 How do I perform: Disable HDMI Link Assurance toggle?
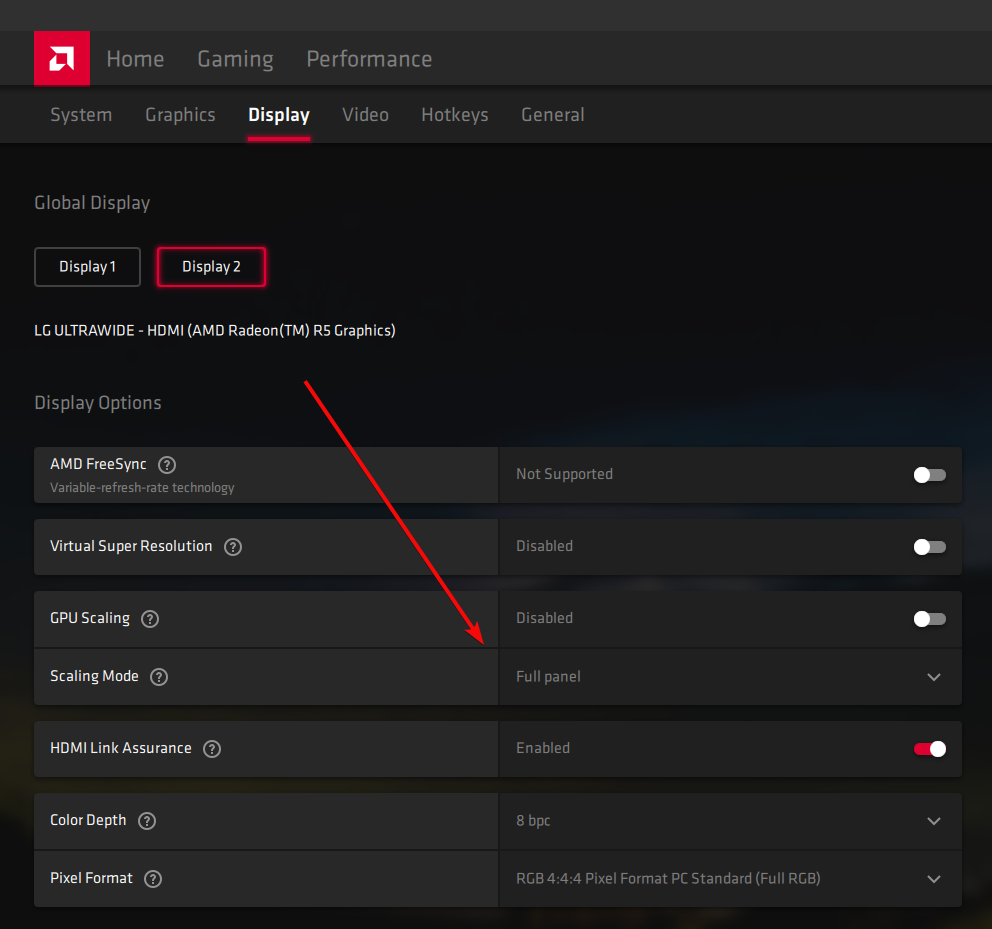[x=929, y=749]
